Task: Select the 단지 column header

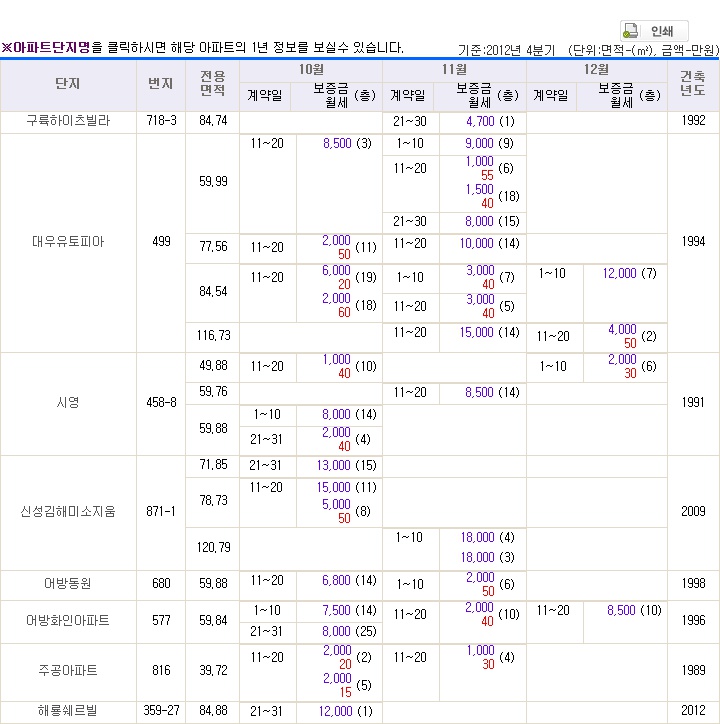Action: click(x=68, y=84)
